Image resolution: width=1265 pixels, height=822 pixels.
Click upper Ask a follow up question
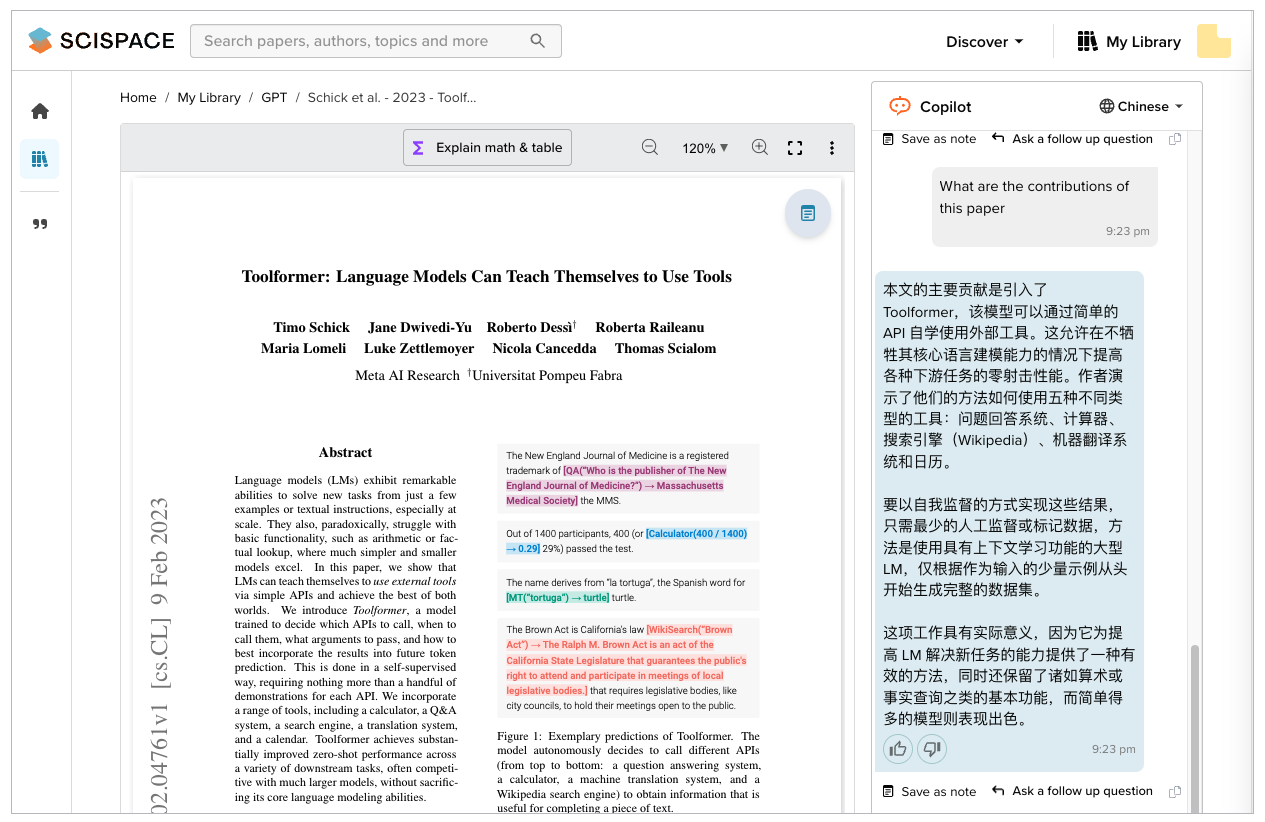coord(1072,139)
